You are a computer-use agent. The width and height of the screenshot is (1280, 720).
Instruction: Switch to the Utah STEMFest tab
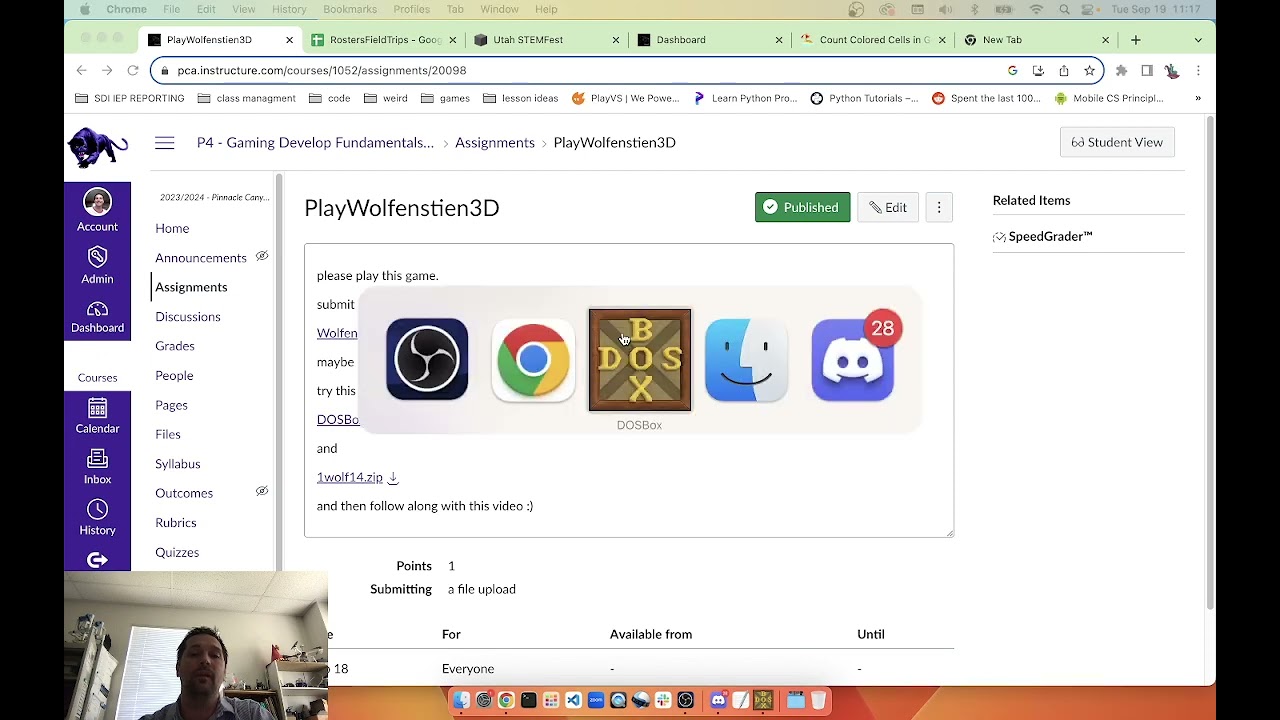point(548,40)
